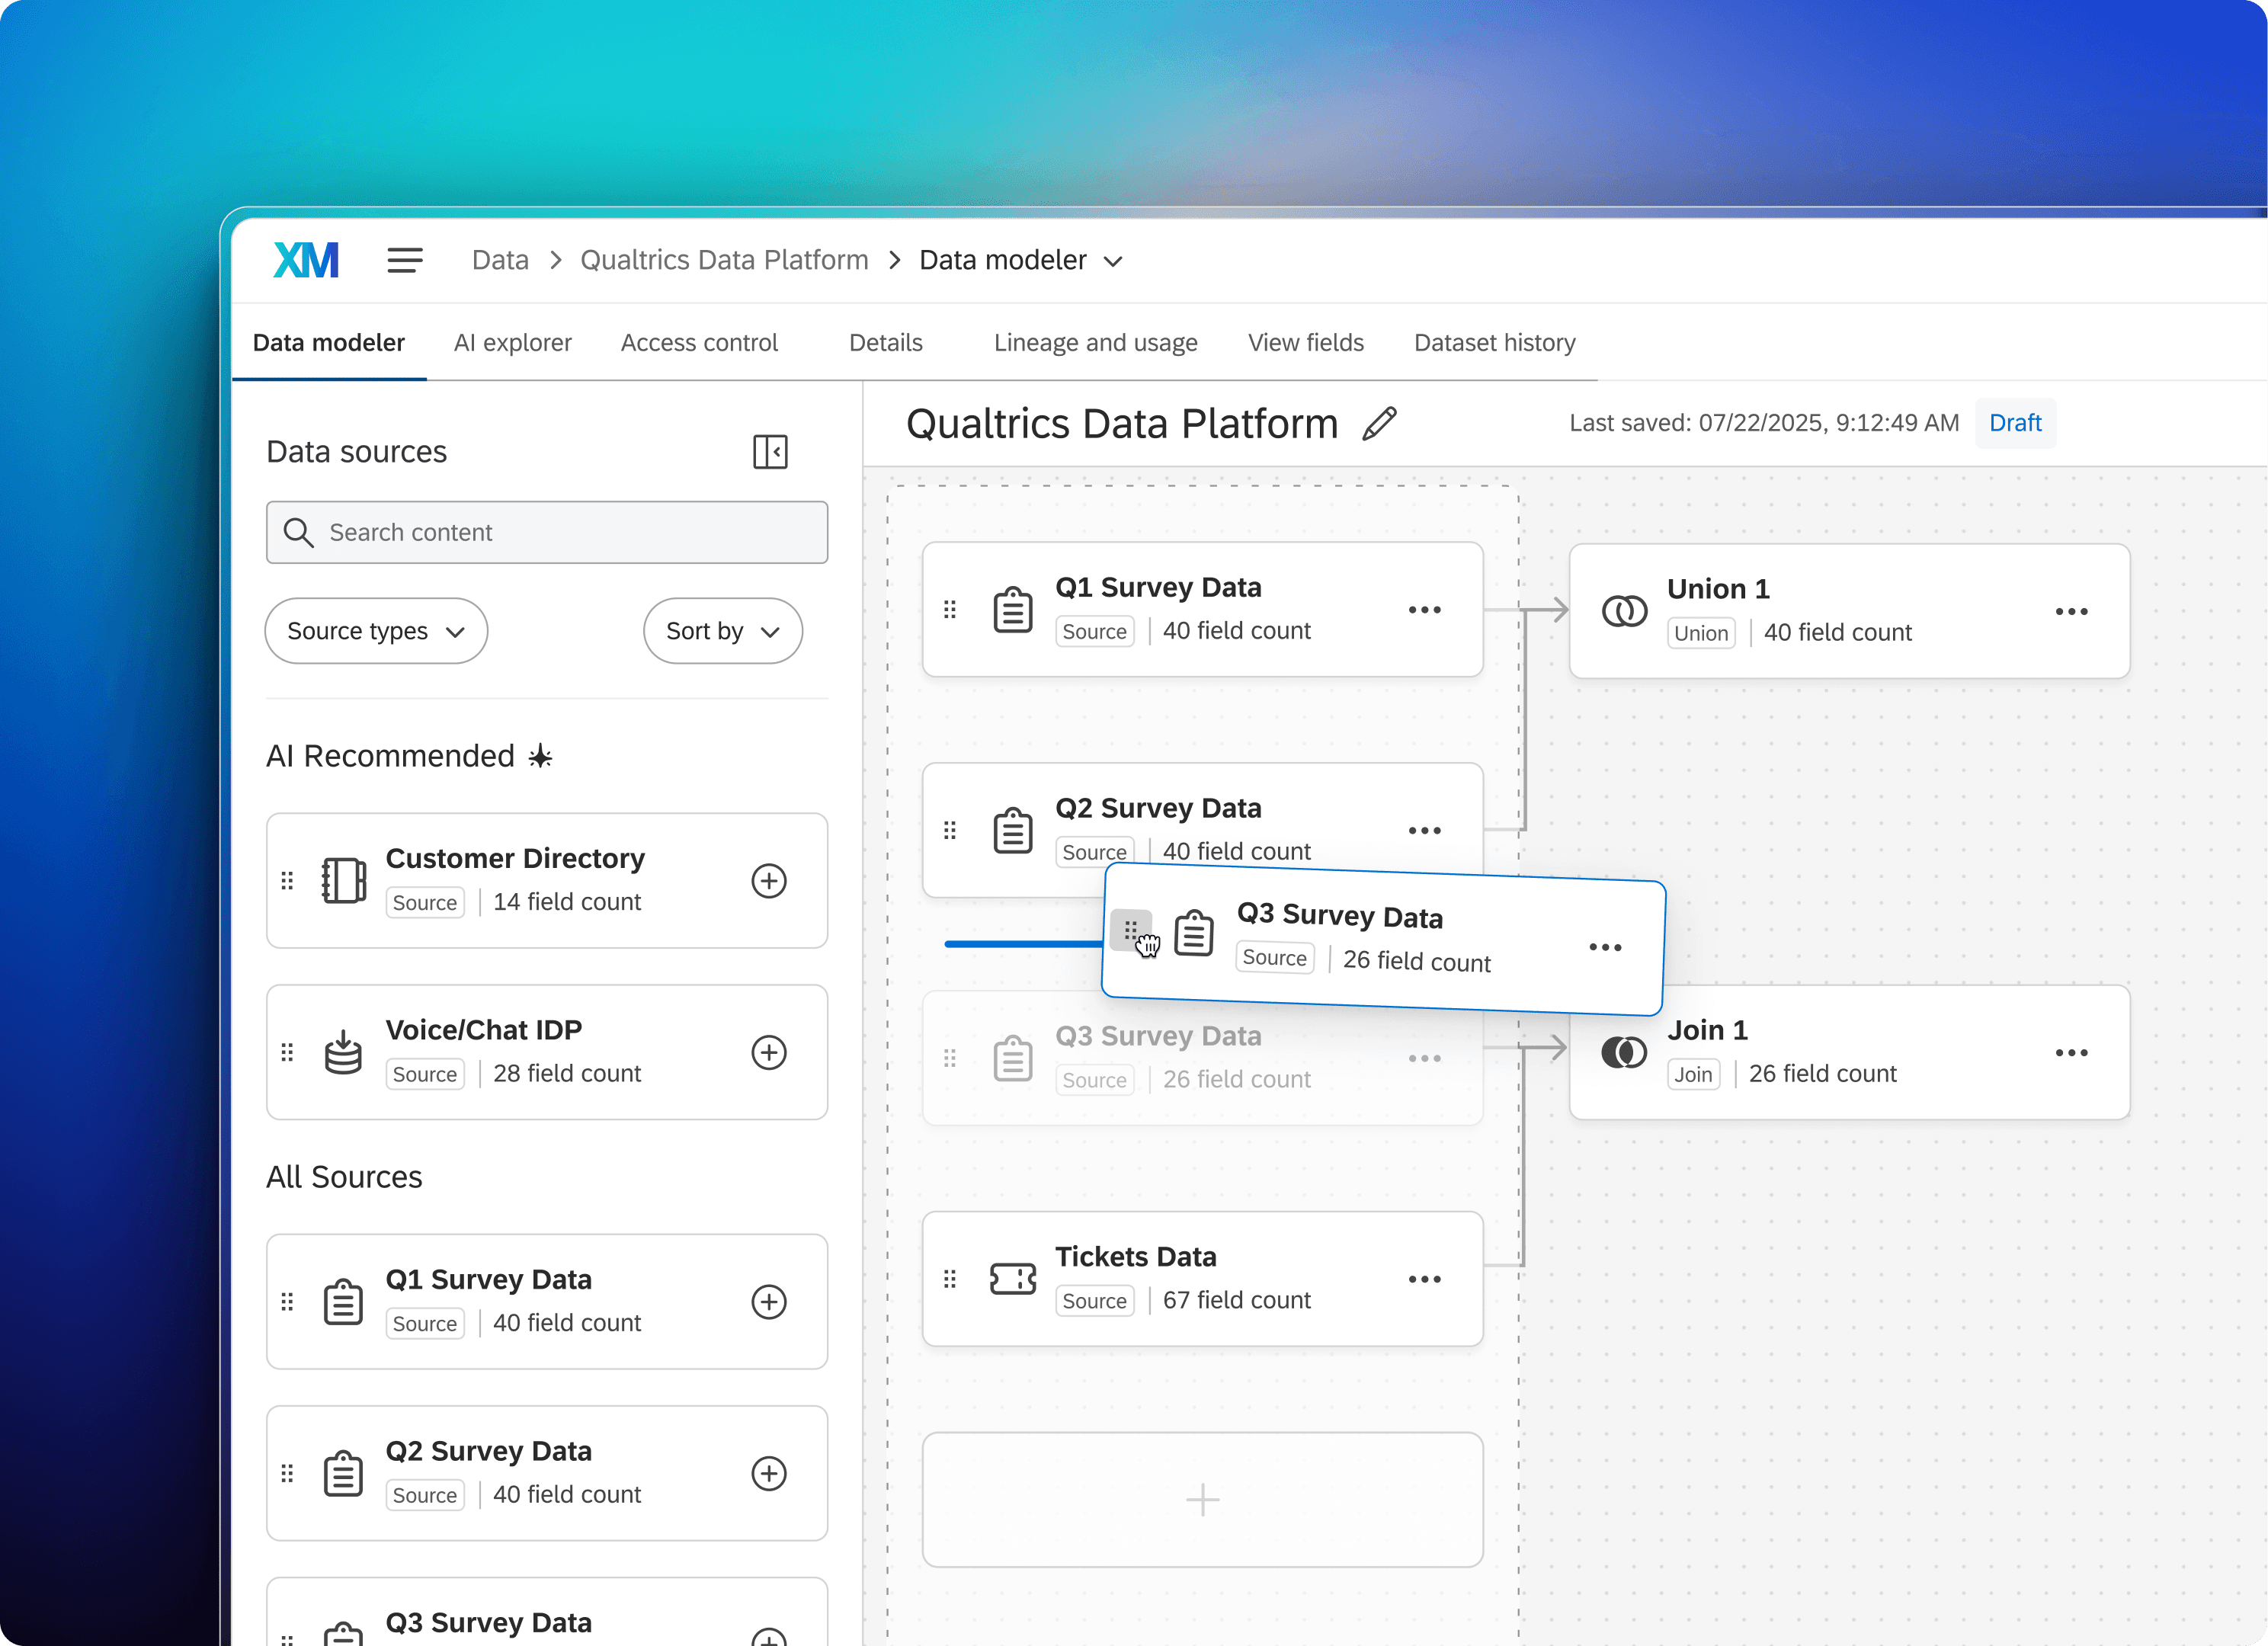Expand the Source types dropdown

point(376,631)
